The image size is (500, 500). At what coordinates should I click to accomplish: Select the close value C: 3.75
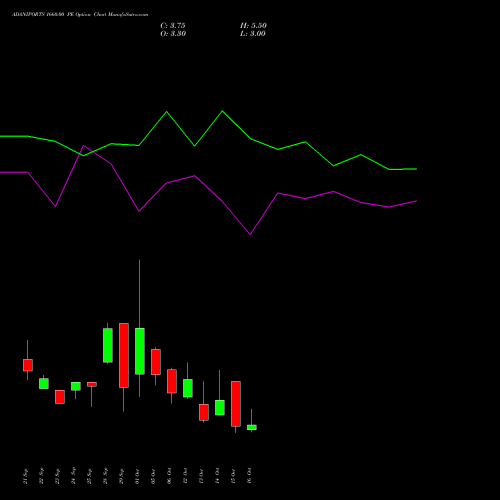pos(173,26)
